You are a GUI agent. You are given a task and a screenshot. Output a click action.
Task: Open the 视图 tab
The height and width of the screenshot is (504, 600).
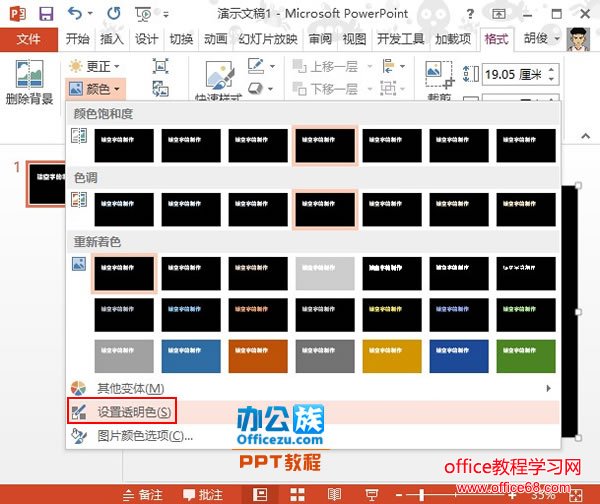point(354,39)
